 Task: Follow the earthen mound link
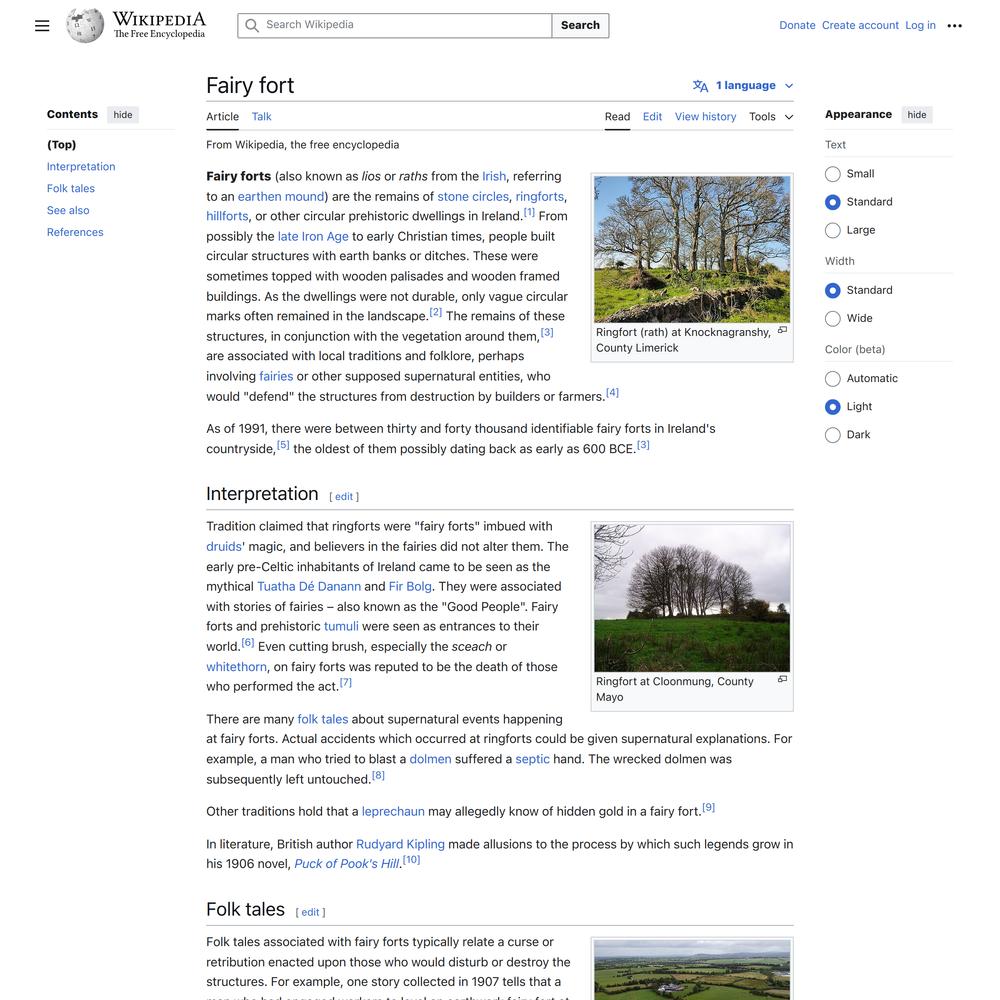click(281, 196)
